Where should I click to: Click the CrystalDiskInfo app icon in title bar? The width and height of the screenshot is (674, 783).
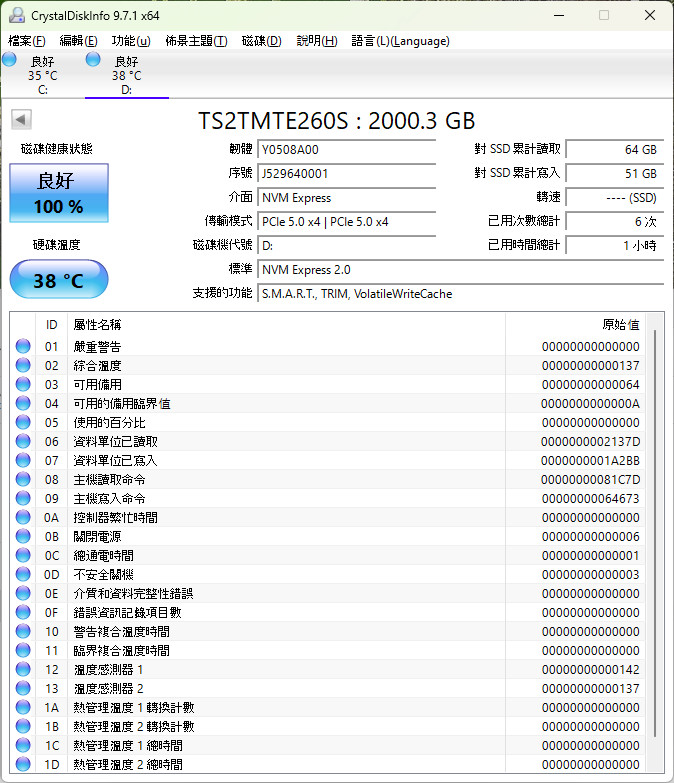point(17,15)
